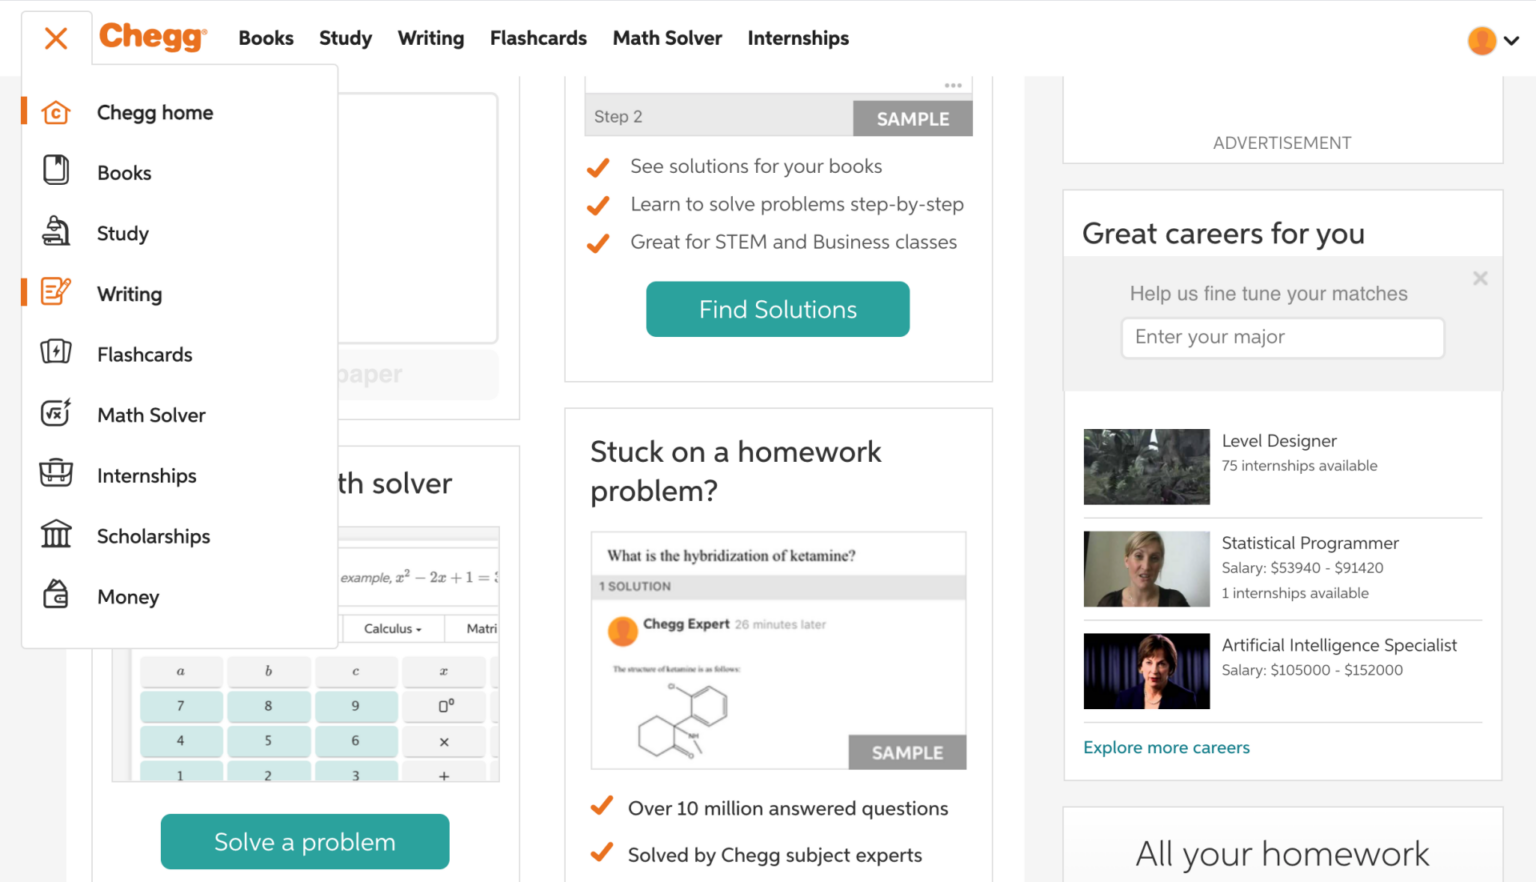The height and width of the screenshot is (882, 1536).
Task: Click the Find Solutions button
Action: point(777,309)
